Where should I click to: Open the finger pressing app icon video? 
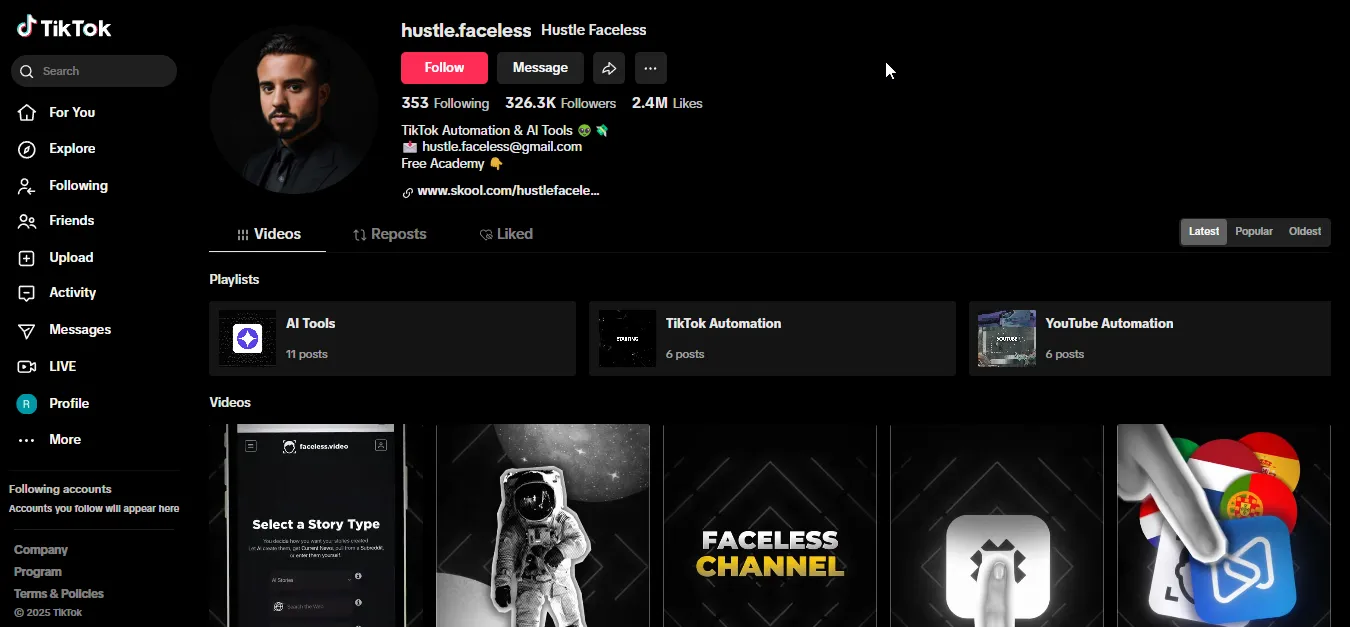(997, 525)
